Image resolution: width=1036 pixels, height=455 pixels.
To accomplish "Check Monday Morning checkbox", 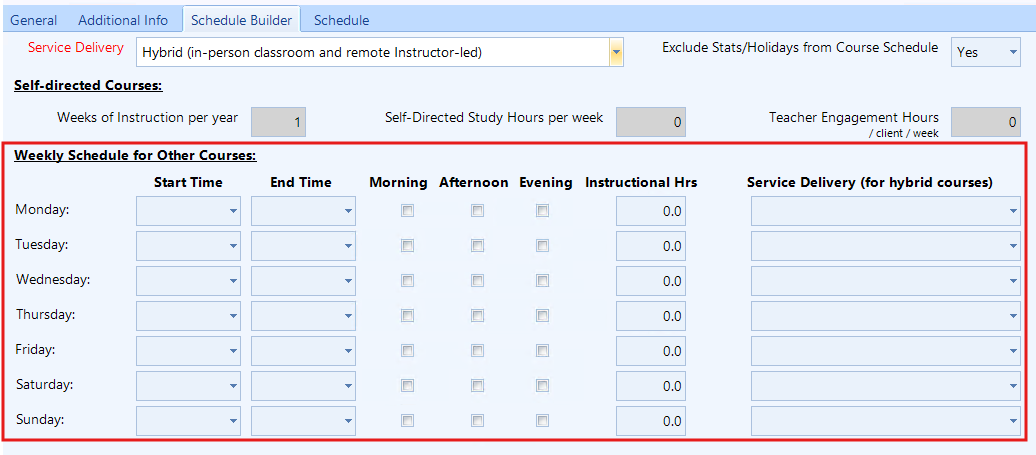I will tap(408, 211).
